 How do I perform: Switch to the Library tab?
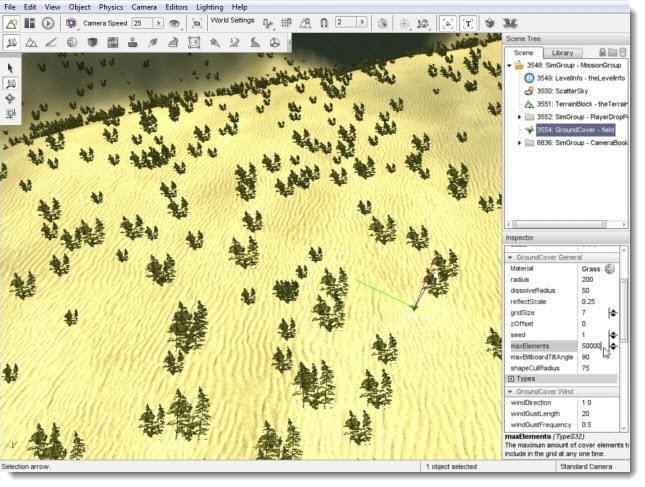click(x=562, y=52)
